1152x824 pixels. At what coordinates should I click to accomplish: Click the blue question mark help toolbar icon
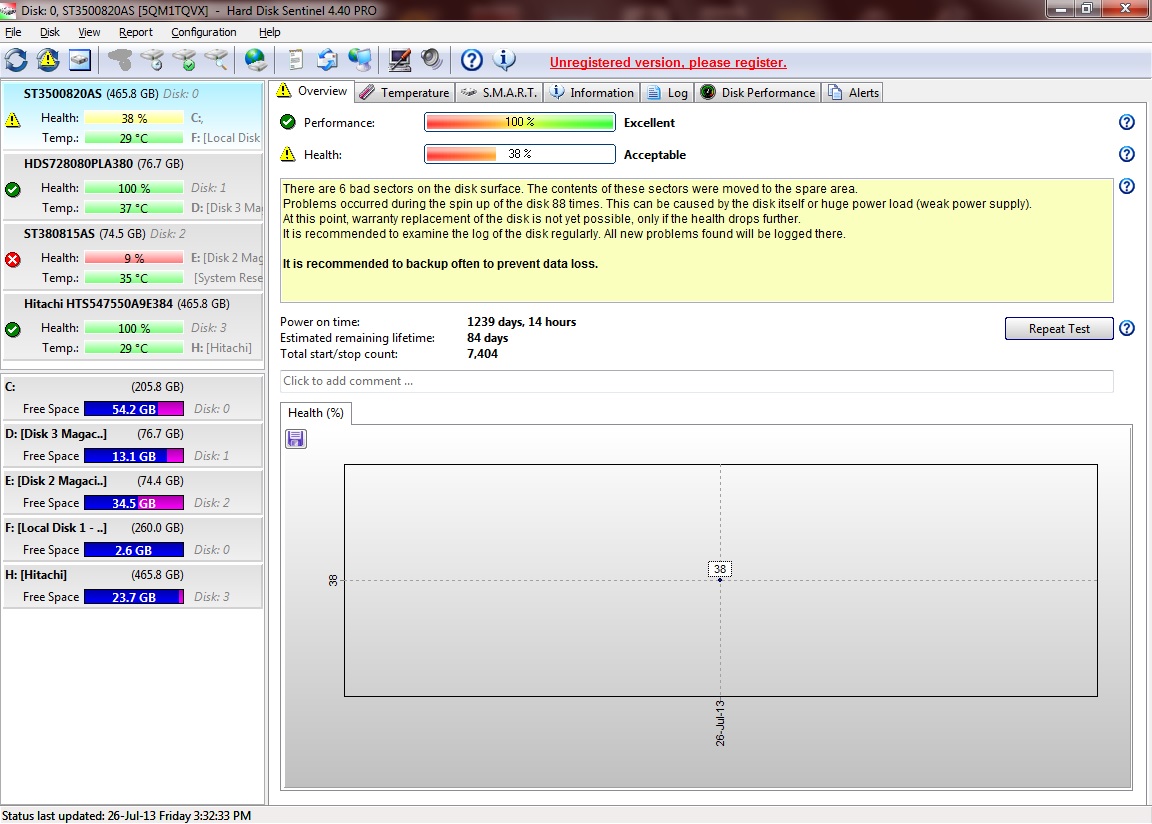472,60
